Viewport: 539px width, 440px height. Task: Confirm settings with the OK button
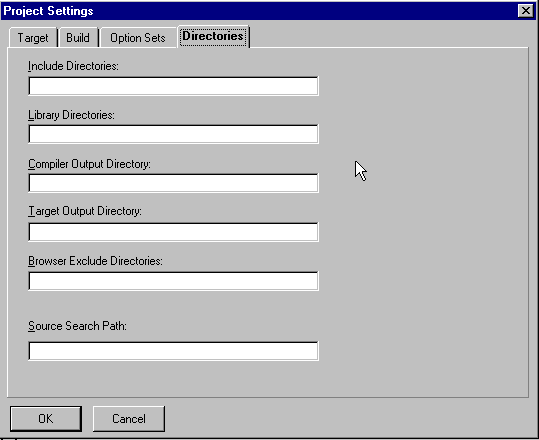(x=46, y=419)
